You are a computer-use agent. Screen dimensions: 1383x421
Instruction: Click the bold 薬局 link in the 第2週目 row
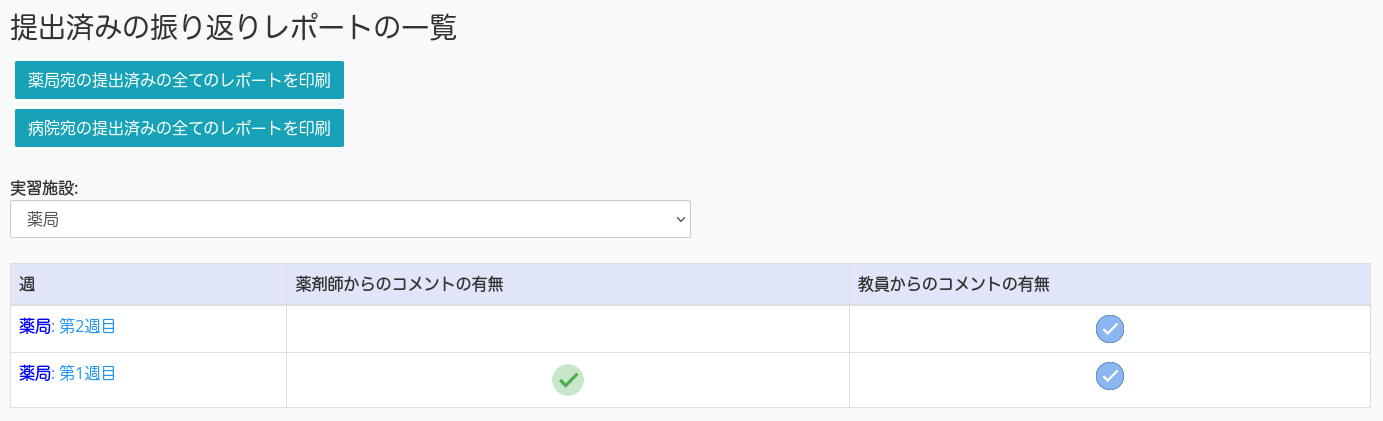pyautogui.click(x=35, y=326)
